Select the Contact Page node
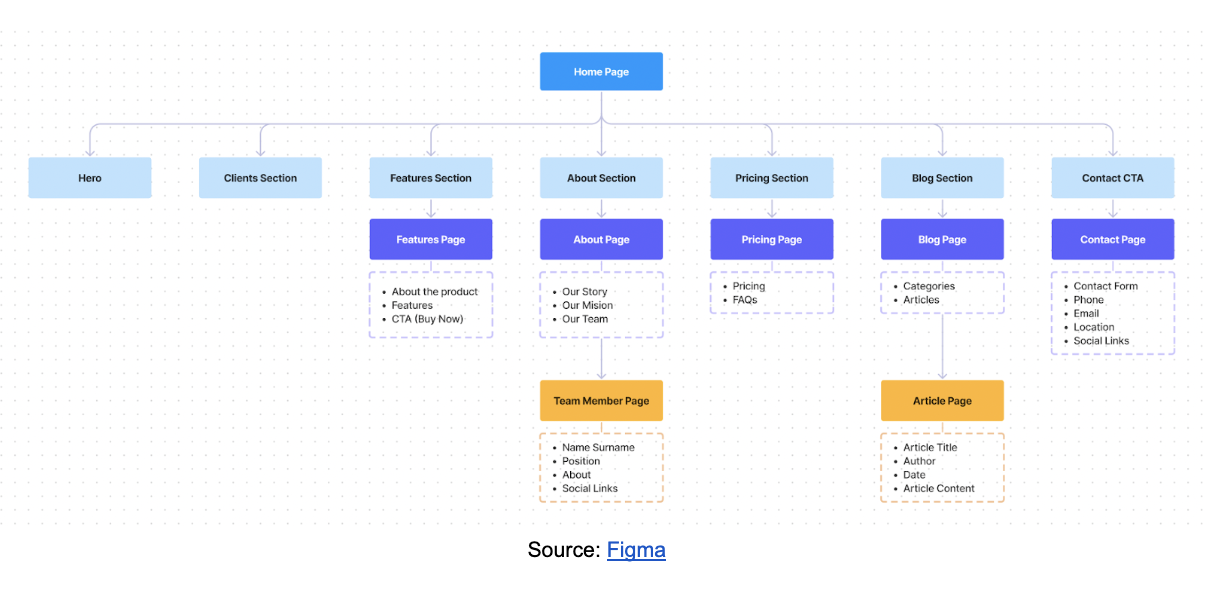Screen dimensions: 1210x592 click(1112, 240)
